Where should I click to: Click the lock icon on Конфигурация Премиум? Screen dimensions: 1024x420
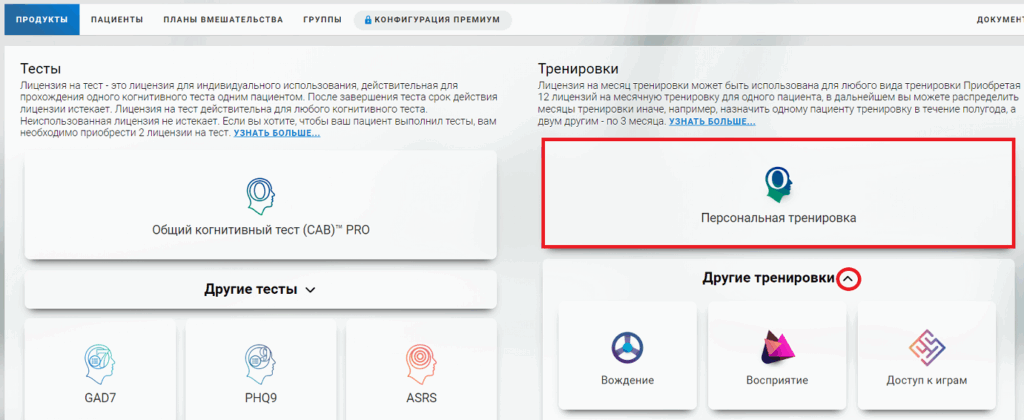(x=368, y=20)
